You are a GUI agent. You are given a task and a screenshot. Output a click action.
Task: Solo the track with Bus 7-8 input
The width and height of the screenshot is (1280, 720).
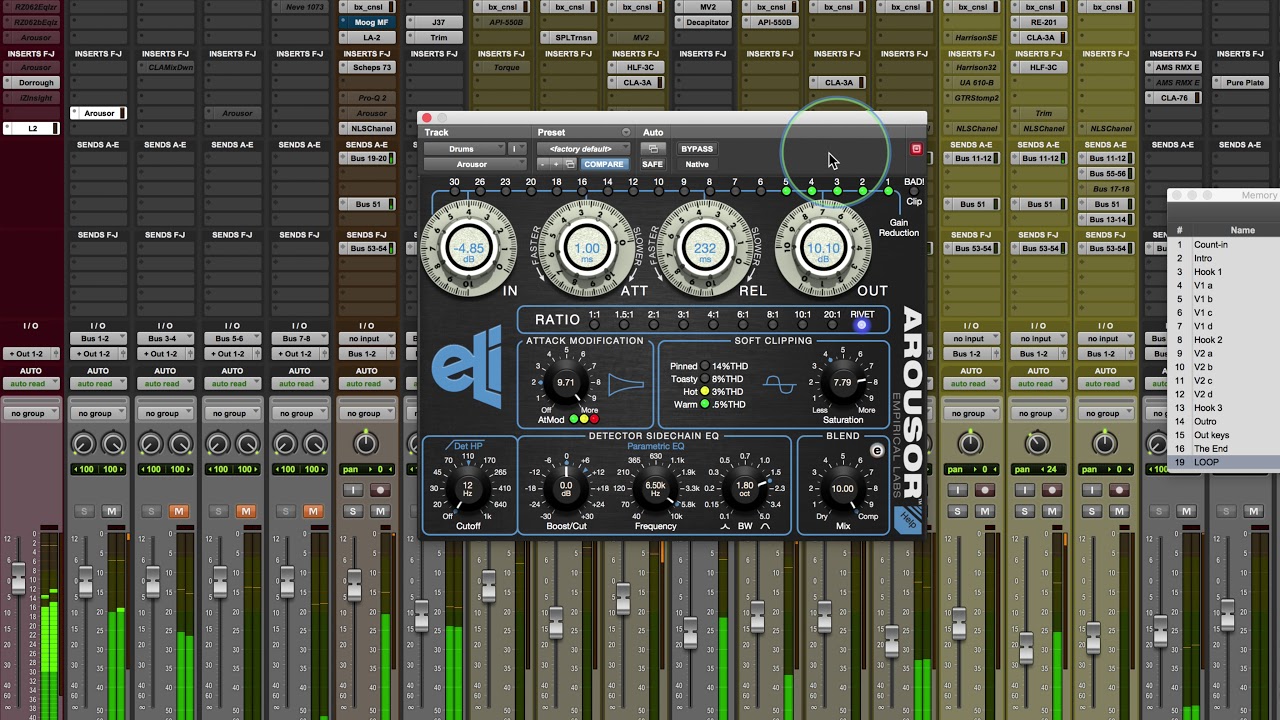click(x=286, y=511)
